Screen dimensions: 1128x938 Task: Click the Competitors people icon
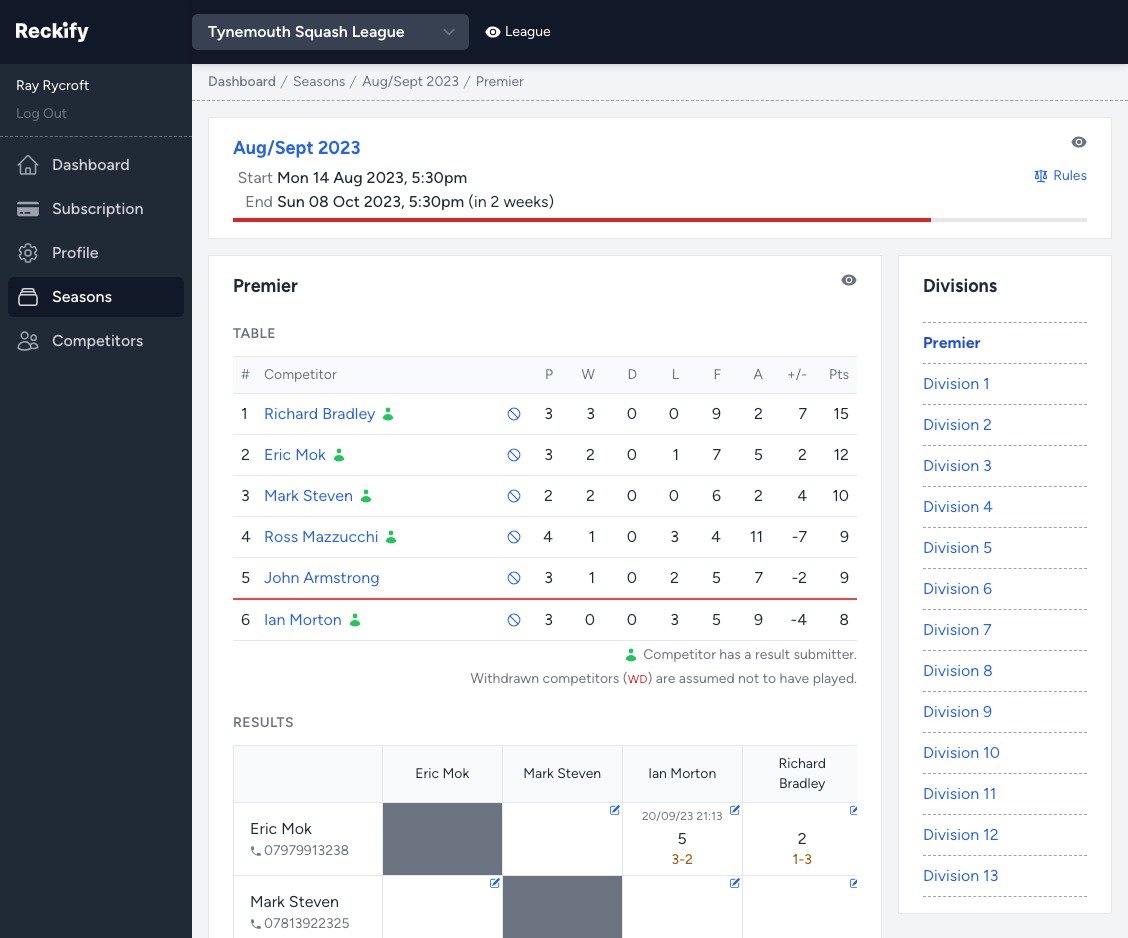[28, 341]
